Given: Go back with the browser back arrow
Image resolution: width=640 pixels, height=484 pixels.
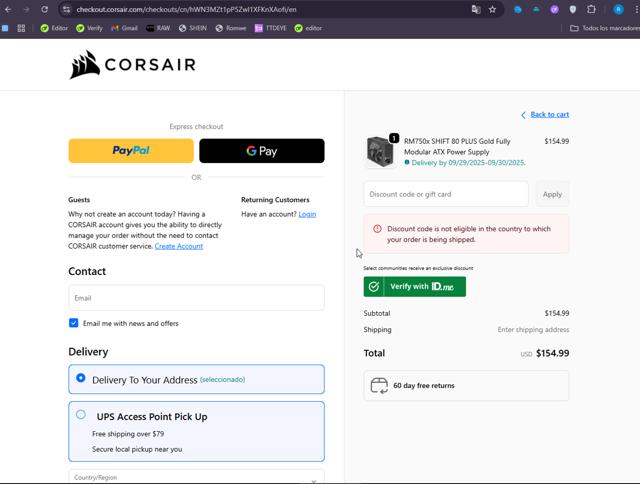Looking at the screenshot, I should 8,9.
